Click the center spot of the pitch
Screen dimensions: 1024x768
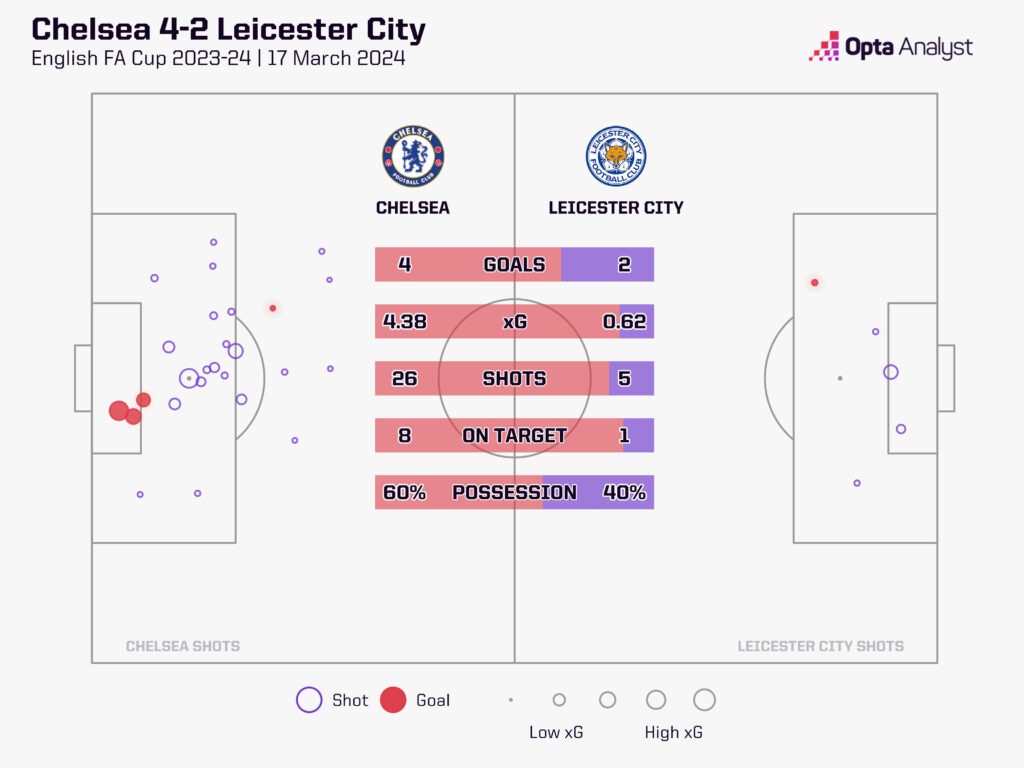click(x=515, y=378)
